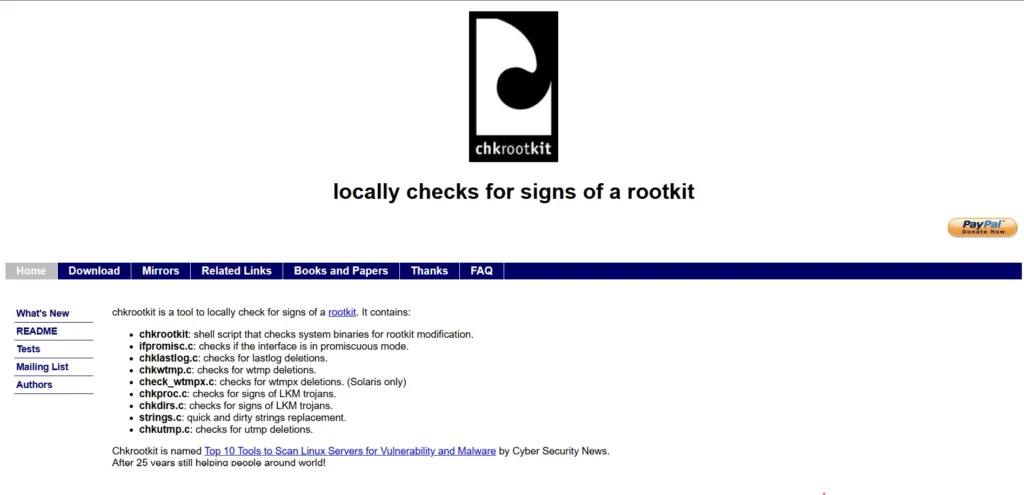This screenshot has width=1024, height=495.
Task: Click the PayPal Donate Now button
Action: pyautogui.click(x=982, y=227)
